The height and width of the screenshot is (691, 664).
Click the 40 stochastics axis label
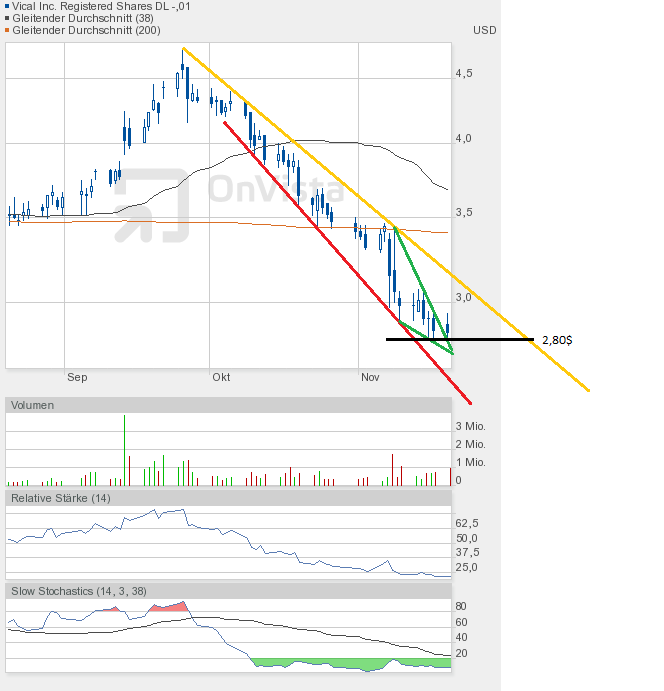click(461, 637)
